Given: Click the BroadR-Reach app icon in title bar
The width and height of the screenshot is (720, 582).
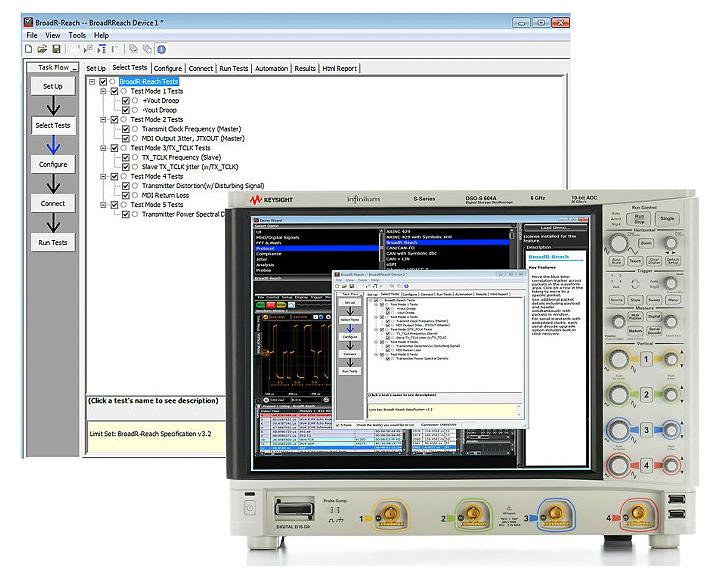Looking at the screenshot, I should [28, 22].
